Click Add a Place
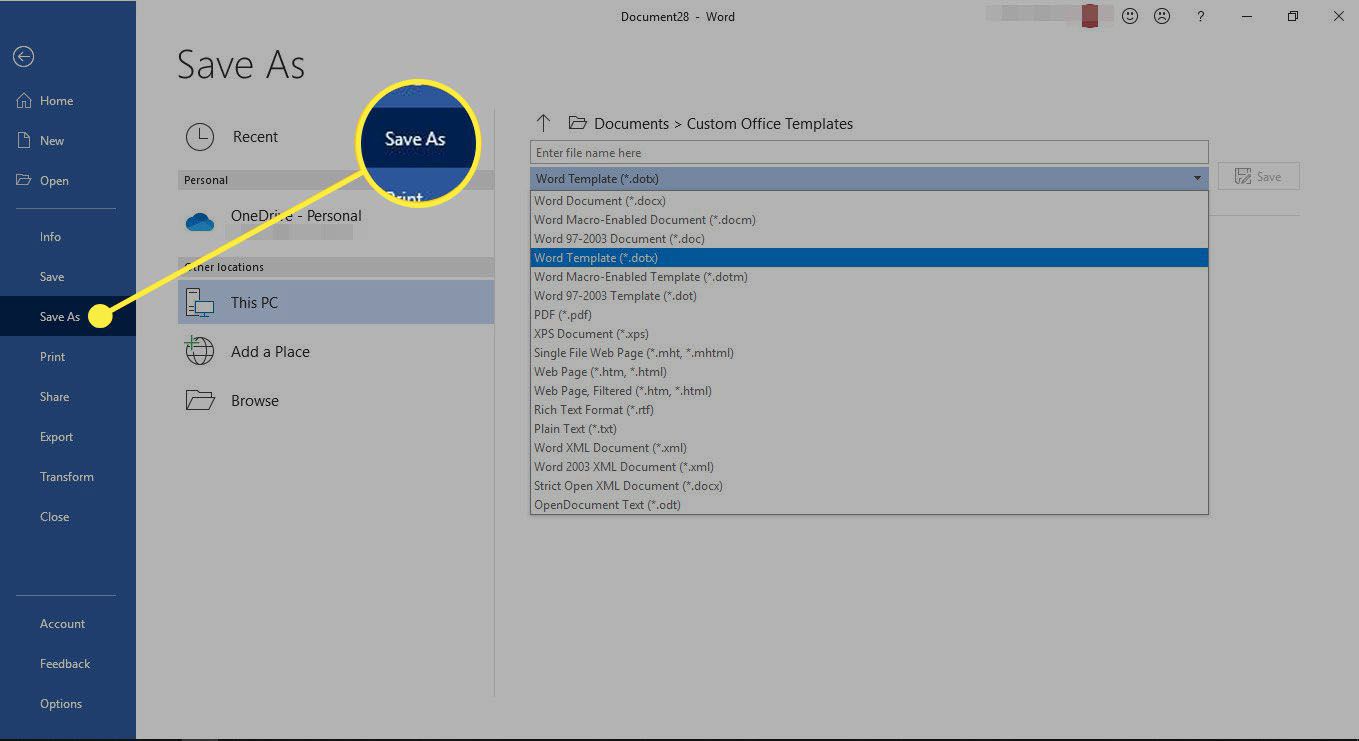 (336, 351)
